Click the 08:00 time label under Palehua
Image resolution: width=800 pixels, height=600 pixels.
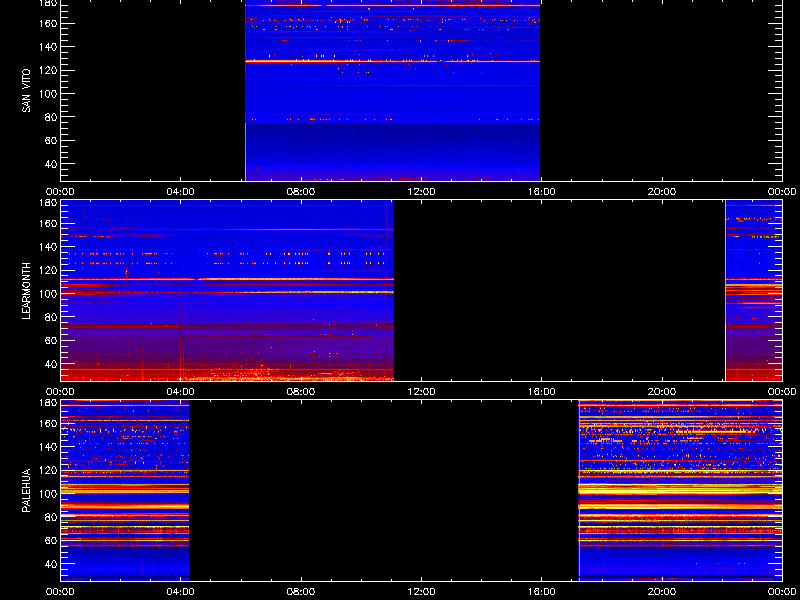(x=301, y=592)
